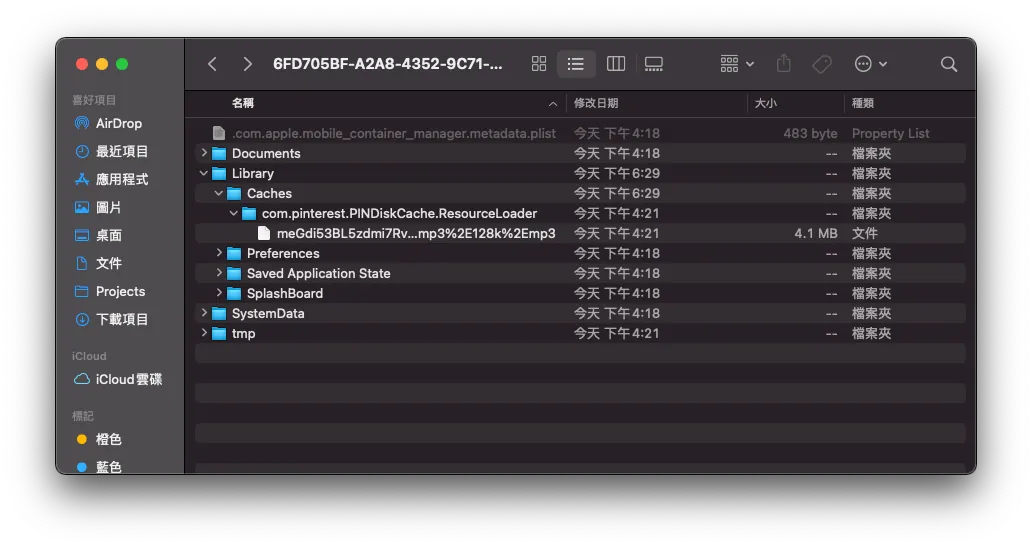Viewport: 1032px width, 548px height.
Task: Open the group-by dropdown
Action: click(x=737, y=64)
